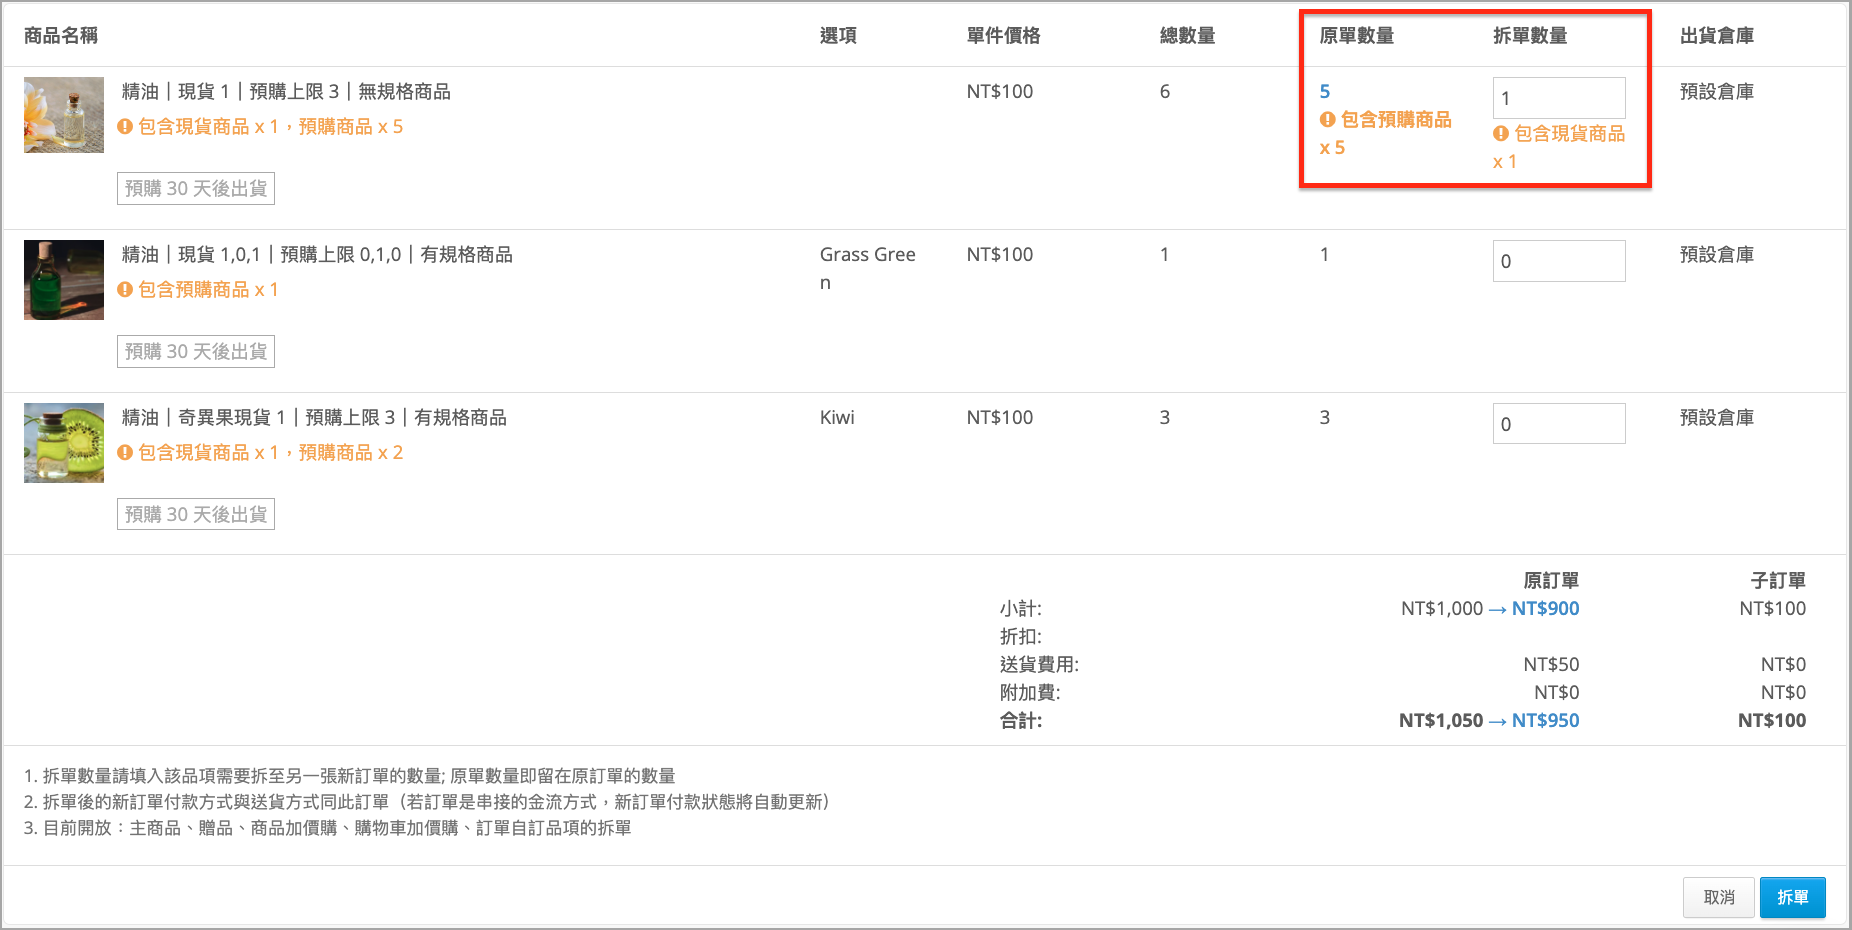
Task: Click the 預購 30 天後出貨 tag of first product
Action: pyautogui.click(x=196, y=189)
